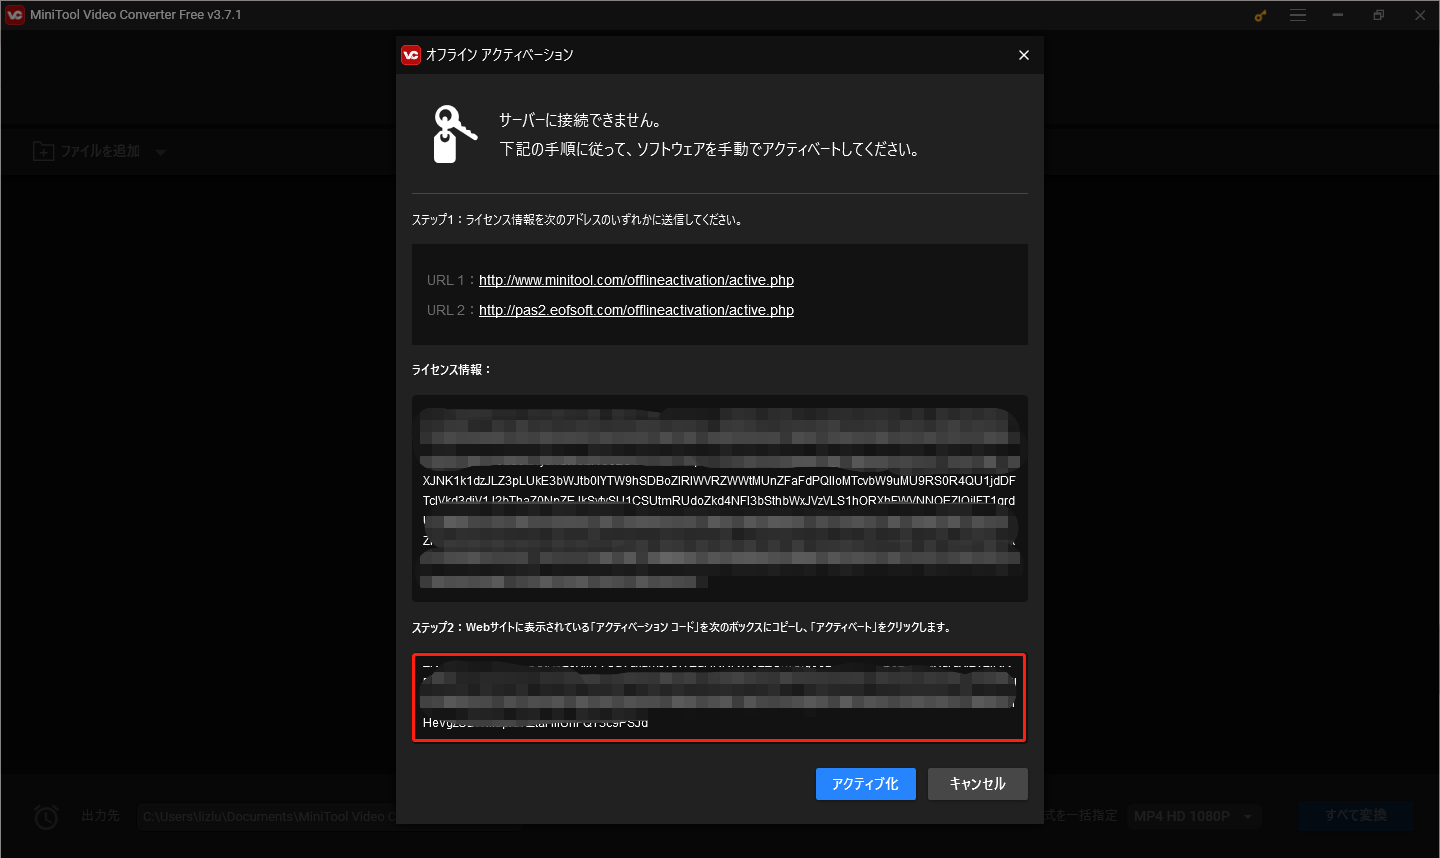
Task: Open the pas2.eofsoft.com offline activation URL
Action: [636, 310]
